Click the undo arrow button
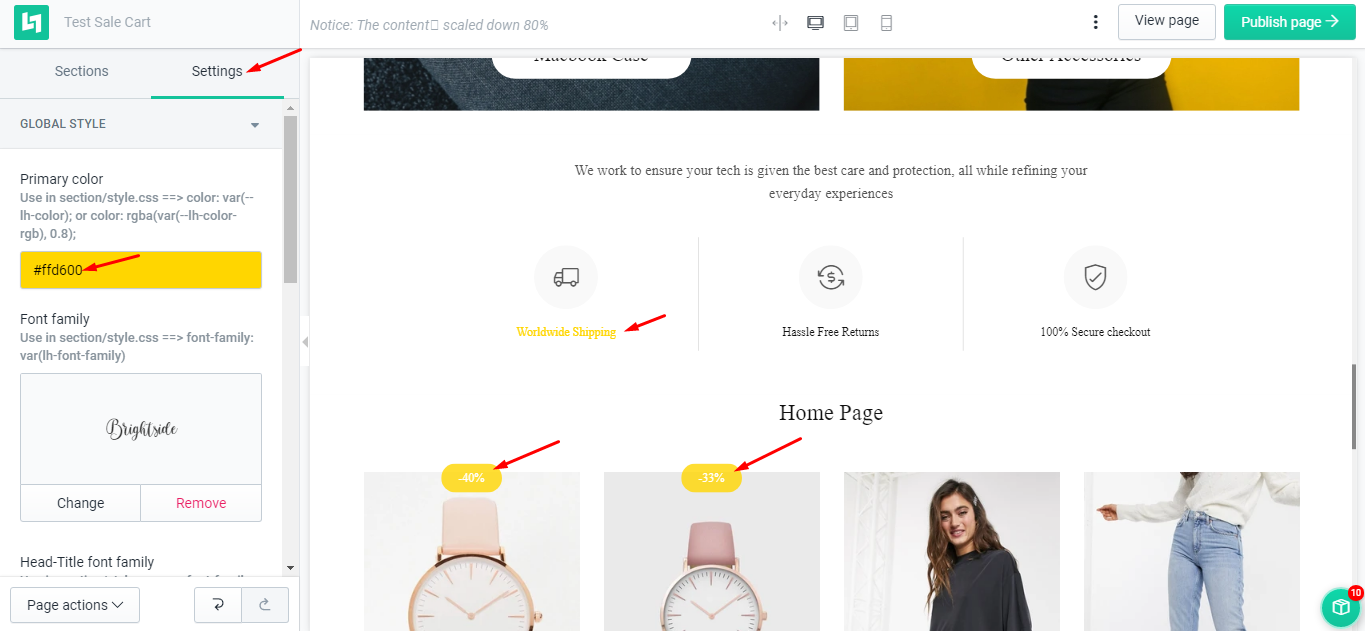This screenshot has width=1365, height=631. coord(217,605)
